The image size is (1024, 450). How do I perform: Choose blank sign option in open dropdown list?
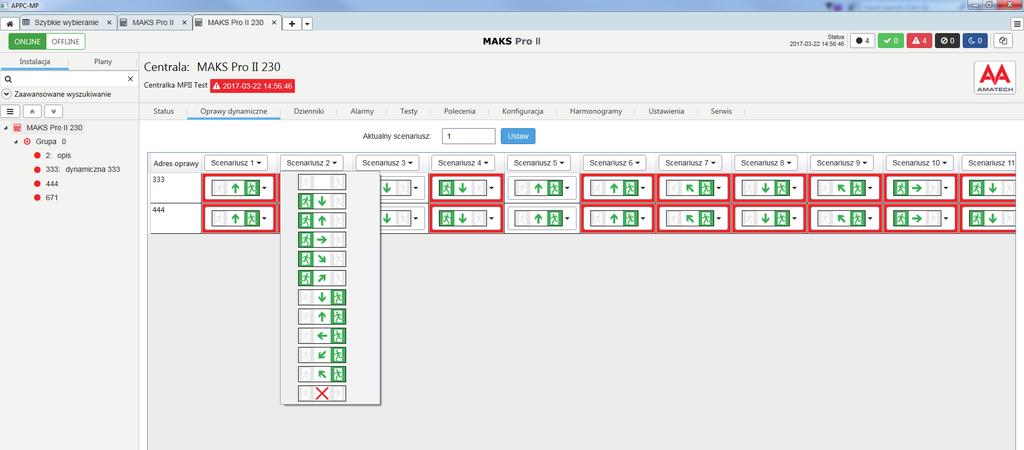click(x=322, y=182)
